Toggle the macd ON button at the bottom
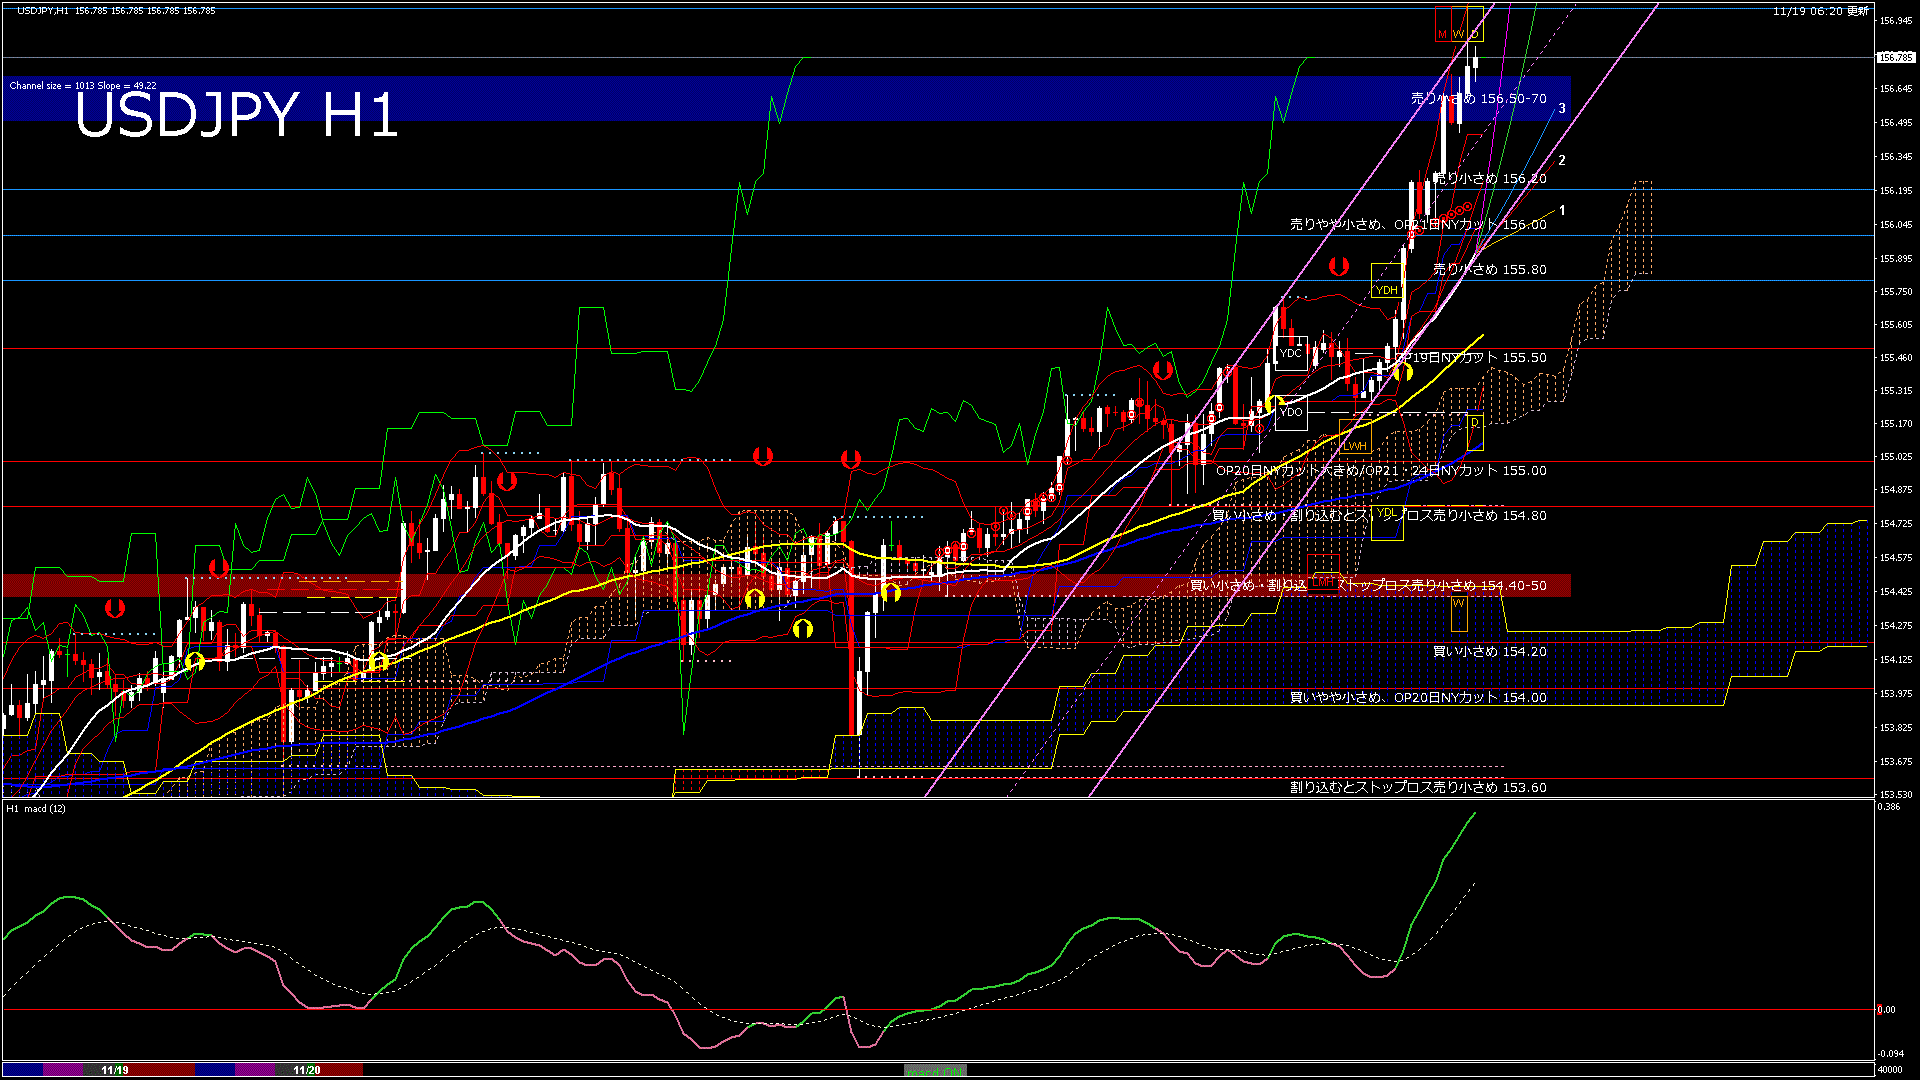1920x1080 pixels. [x=933, y=1072]
